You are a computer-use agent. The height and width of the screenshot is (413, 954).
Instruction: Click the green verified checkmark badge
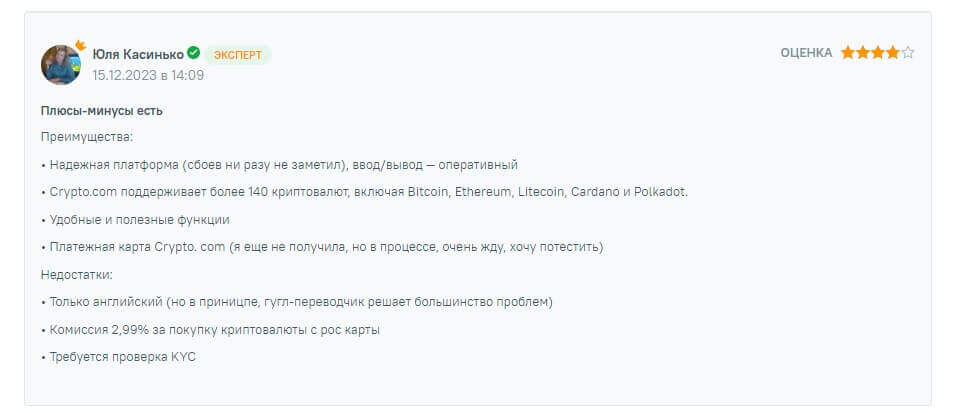[x=193, y=53]
